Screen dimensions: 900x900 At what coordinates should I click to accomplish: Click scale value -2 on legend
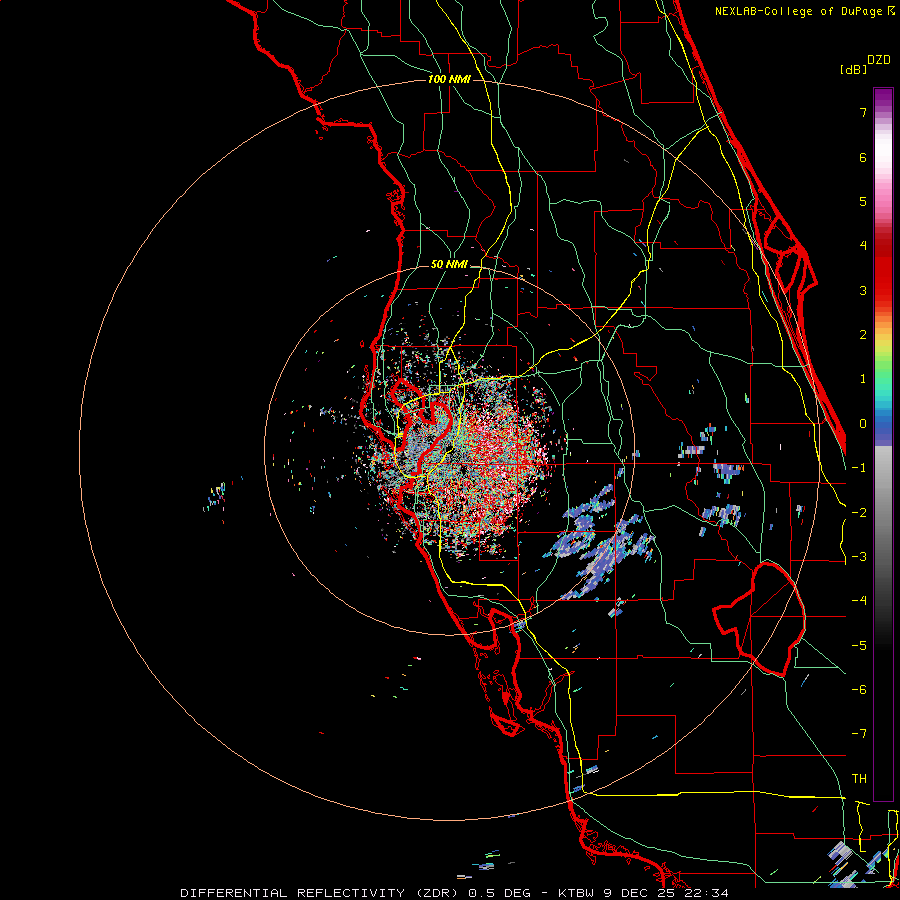[x=859, y=513]
